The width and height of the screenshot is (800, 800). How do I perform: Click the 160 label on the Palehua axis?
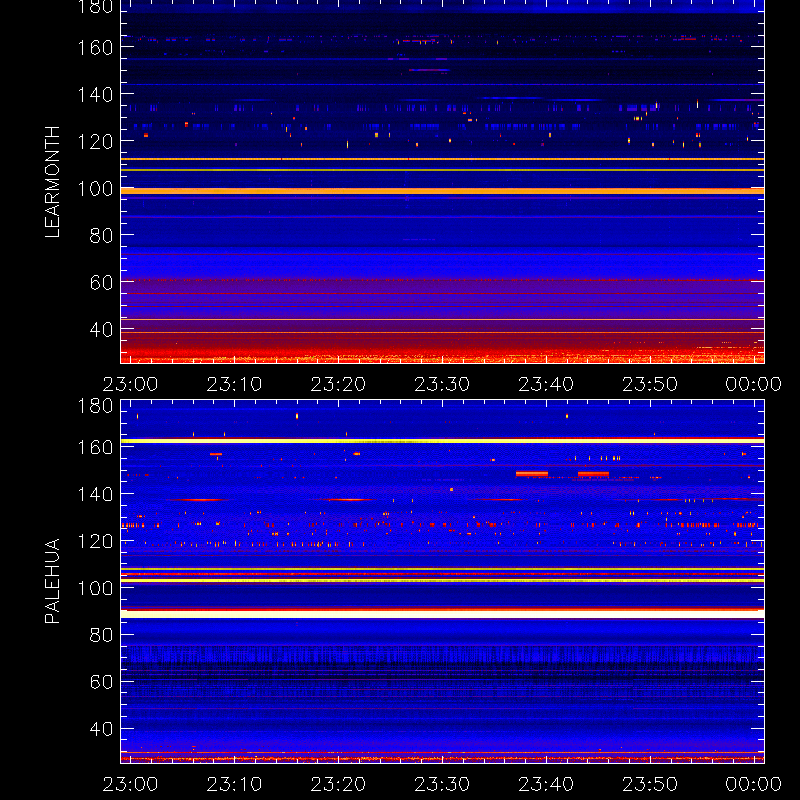point(95,447)
